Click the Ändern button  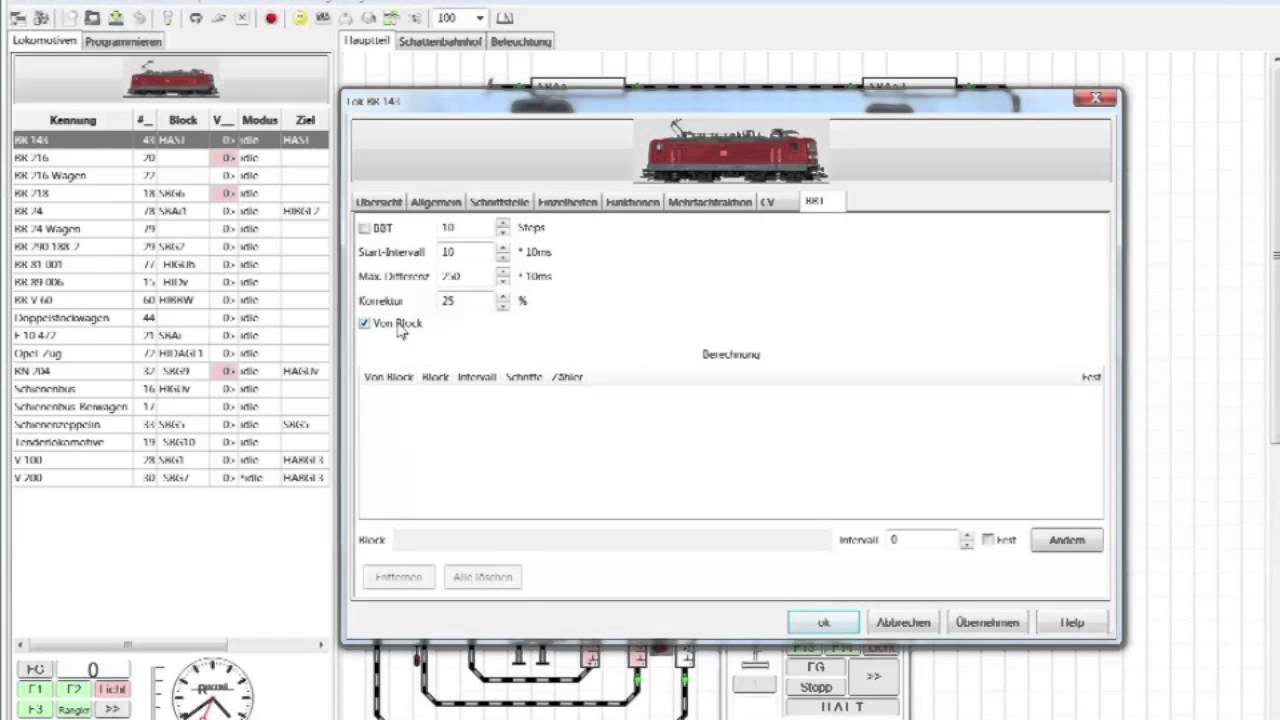[x=1066, y=540]
